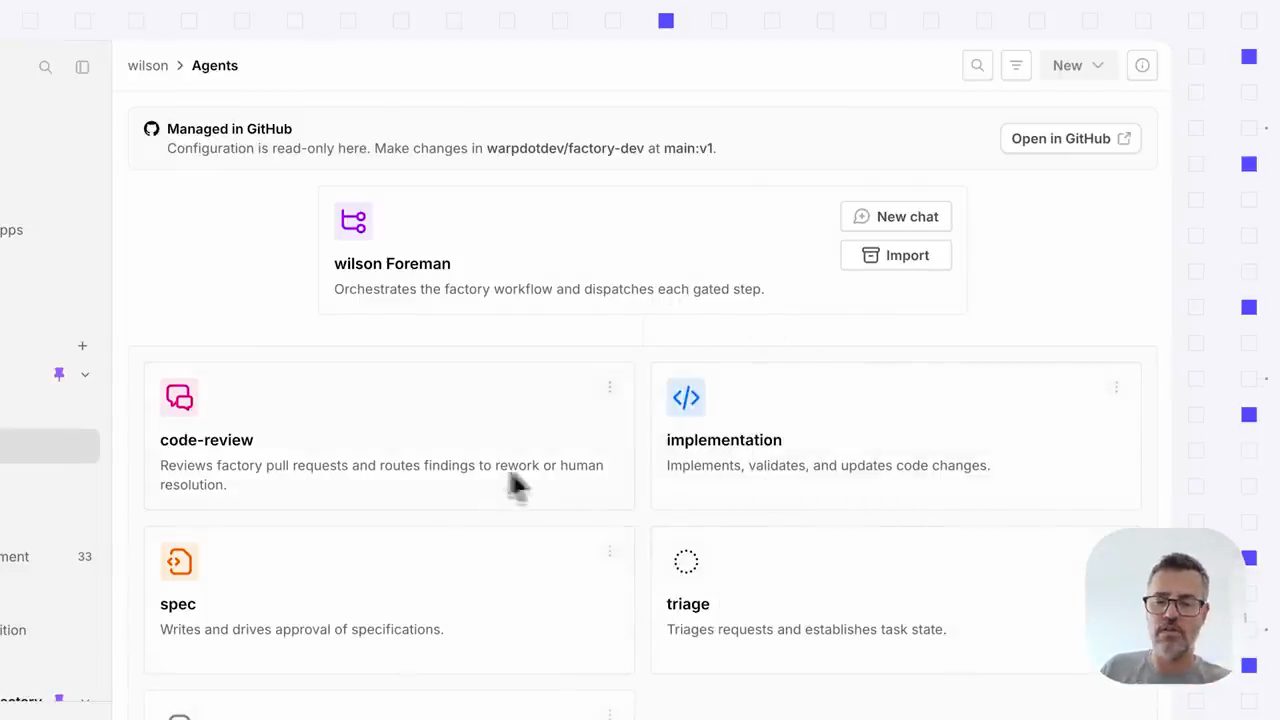Open code-review card options menu
The width and height of the screenshot is (1280, 720).
609,387
